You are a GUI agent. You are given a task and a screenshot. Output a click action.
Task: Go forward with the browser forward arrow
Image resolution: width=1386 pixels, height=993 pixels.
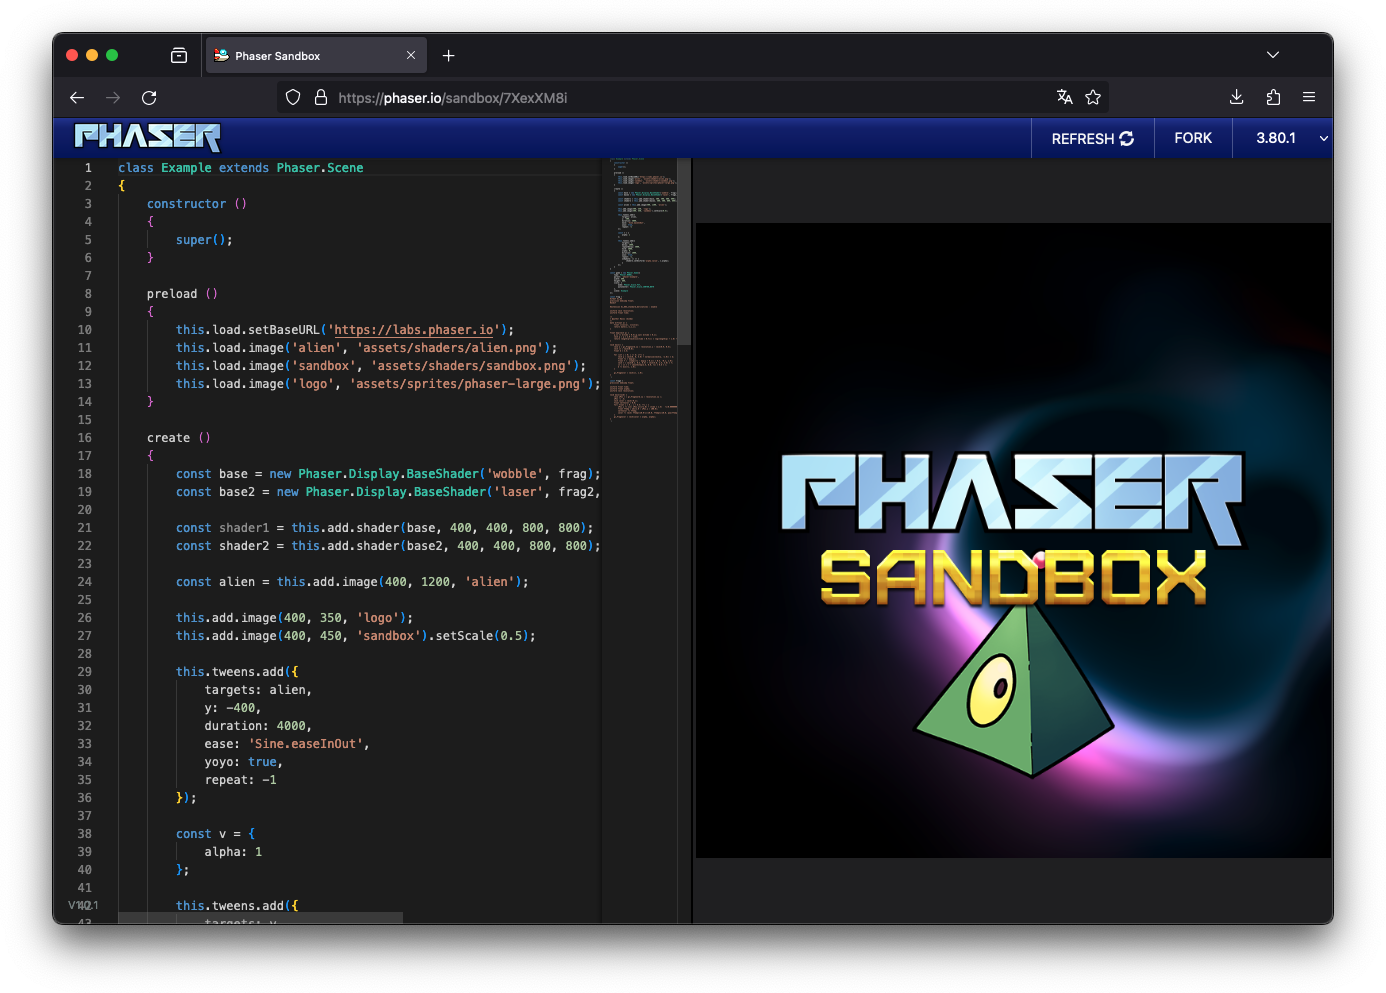[113, 97]
